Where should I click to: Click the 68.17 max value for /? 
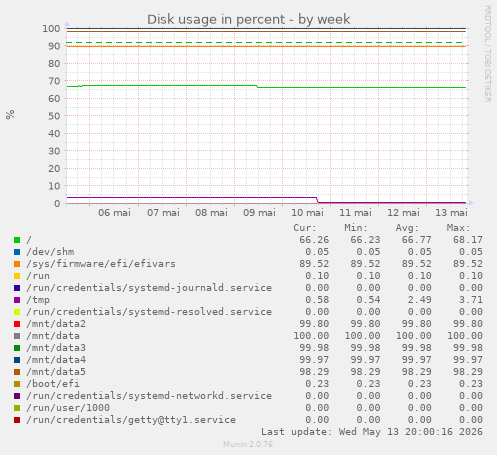468,240
